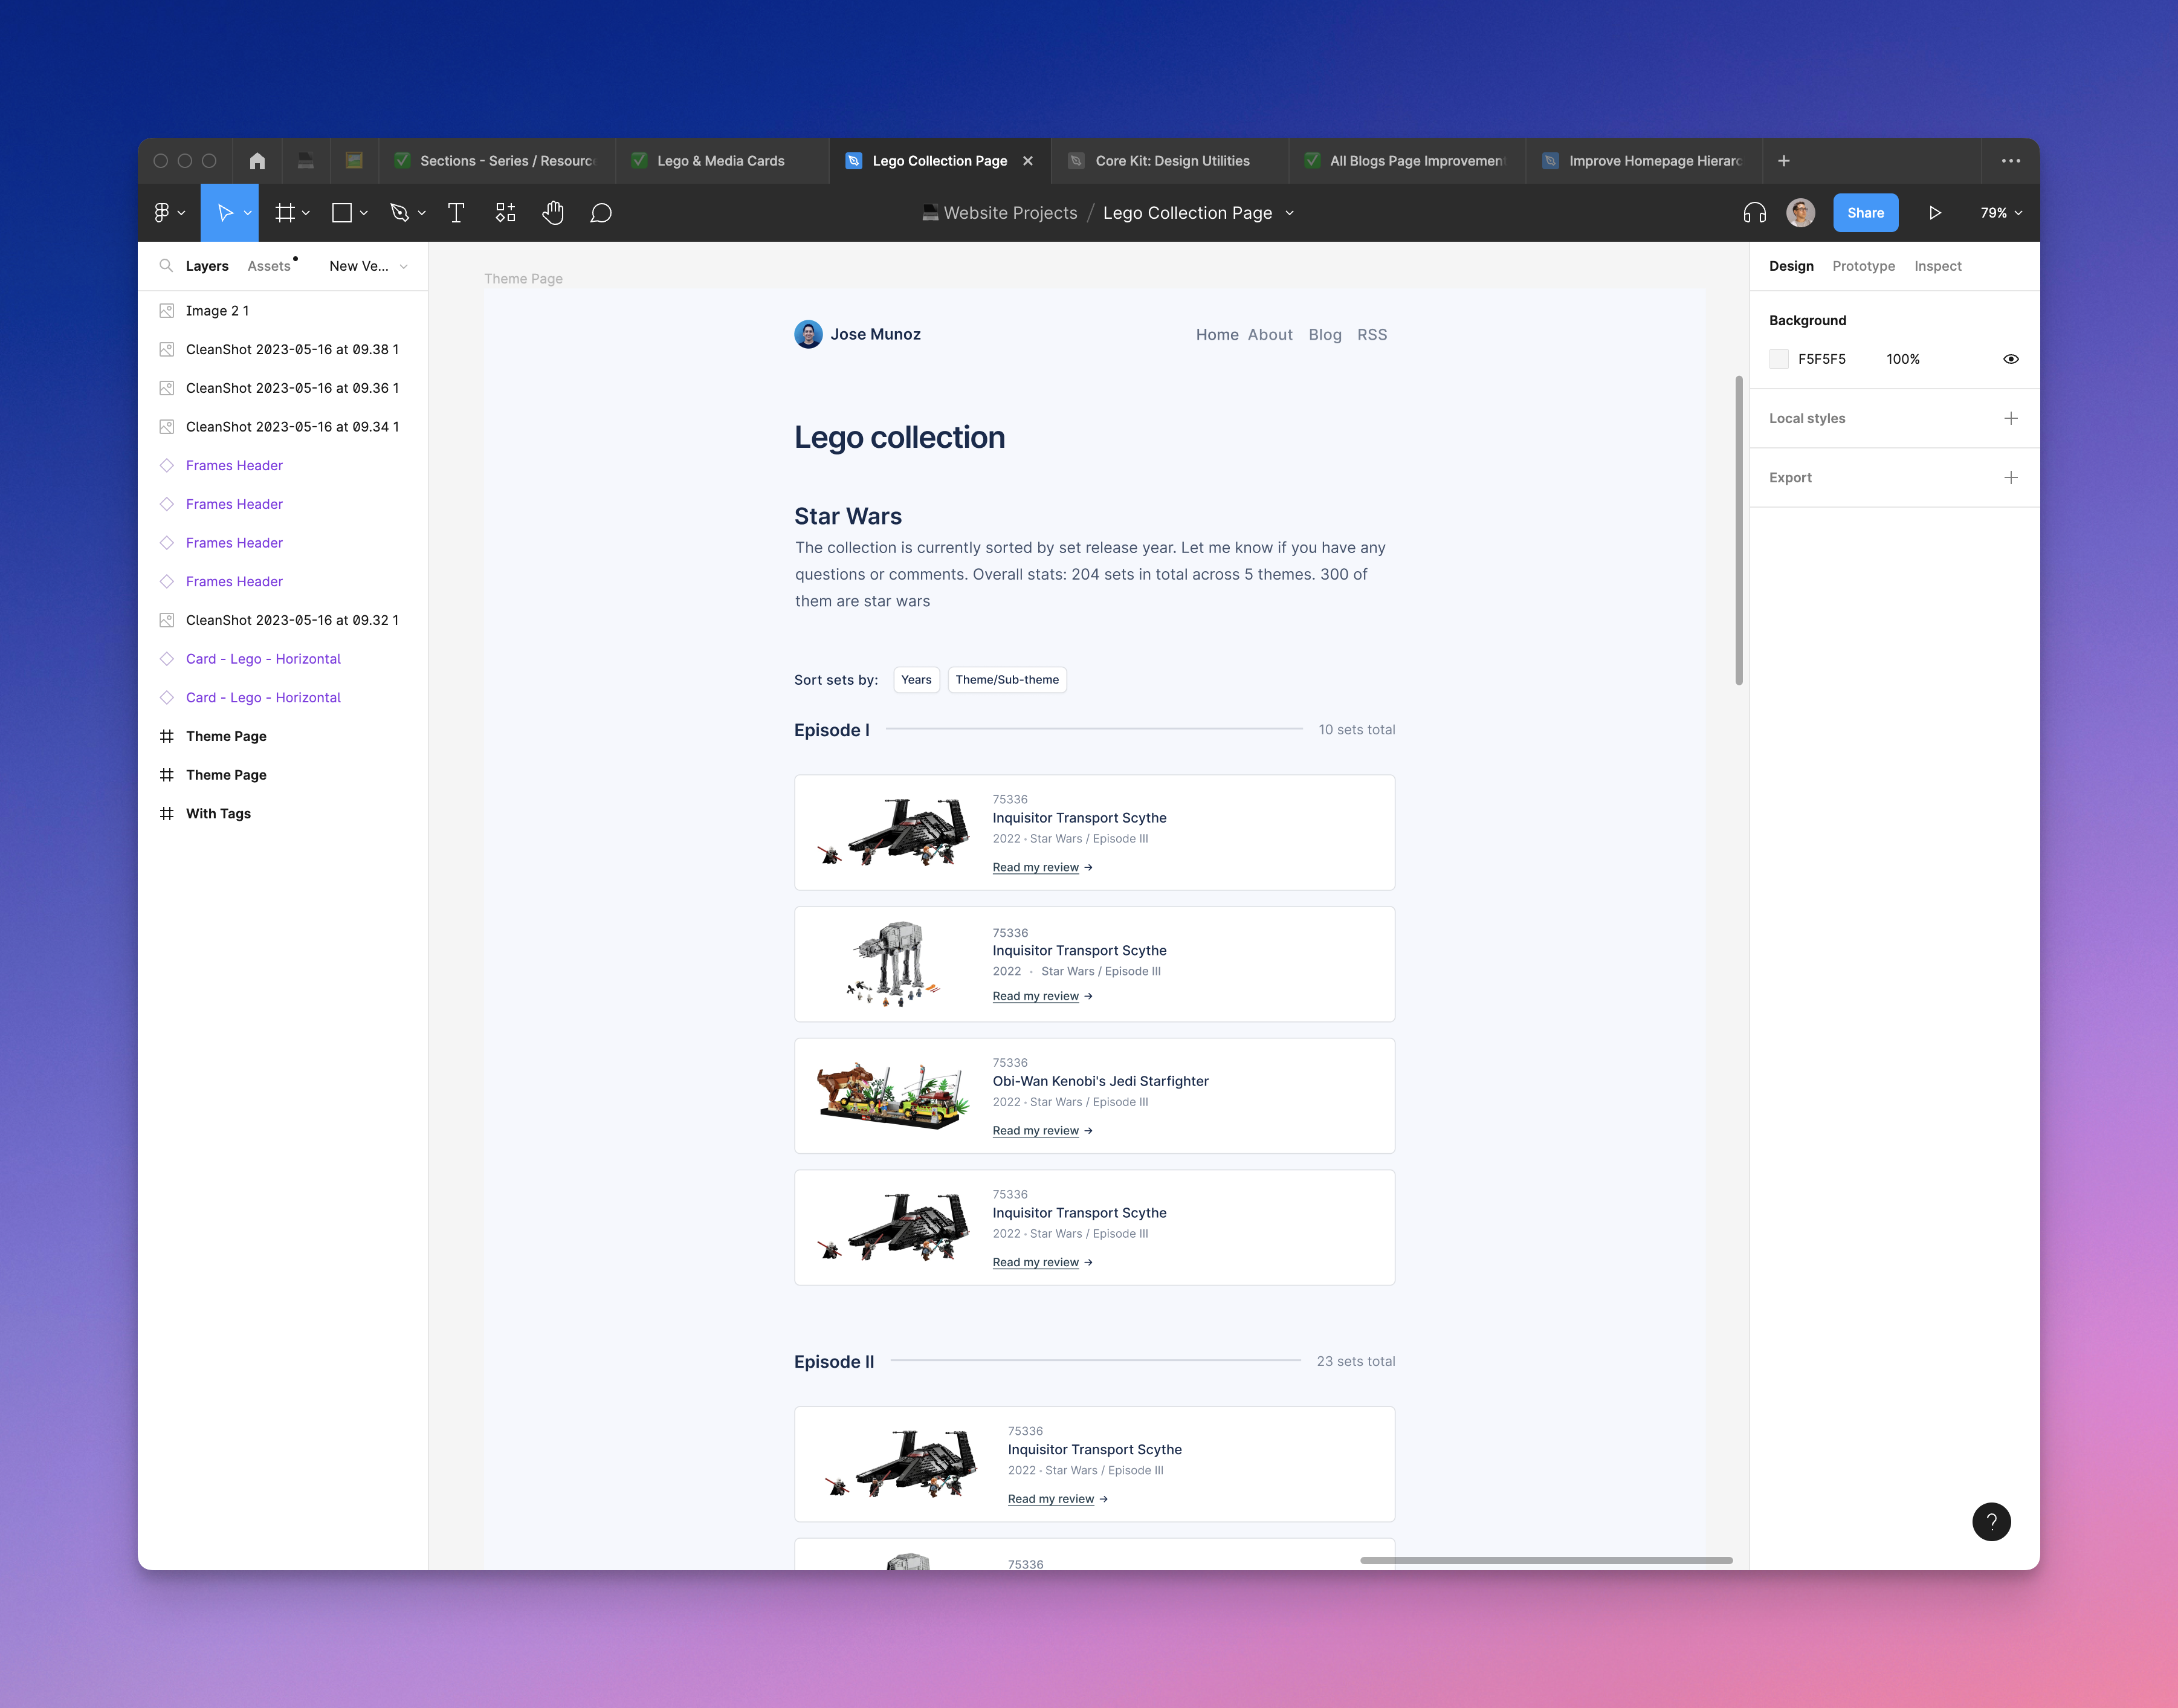Toggle the Prototype tab in right panel
Screen dimensions: 2178x1708
tap(1863, 265)
